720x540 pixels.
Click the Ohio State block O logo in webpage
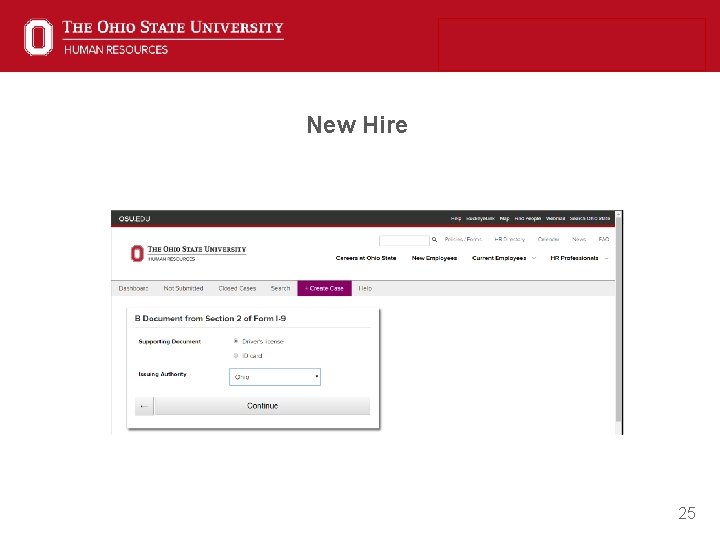(x=137, y=253)
